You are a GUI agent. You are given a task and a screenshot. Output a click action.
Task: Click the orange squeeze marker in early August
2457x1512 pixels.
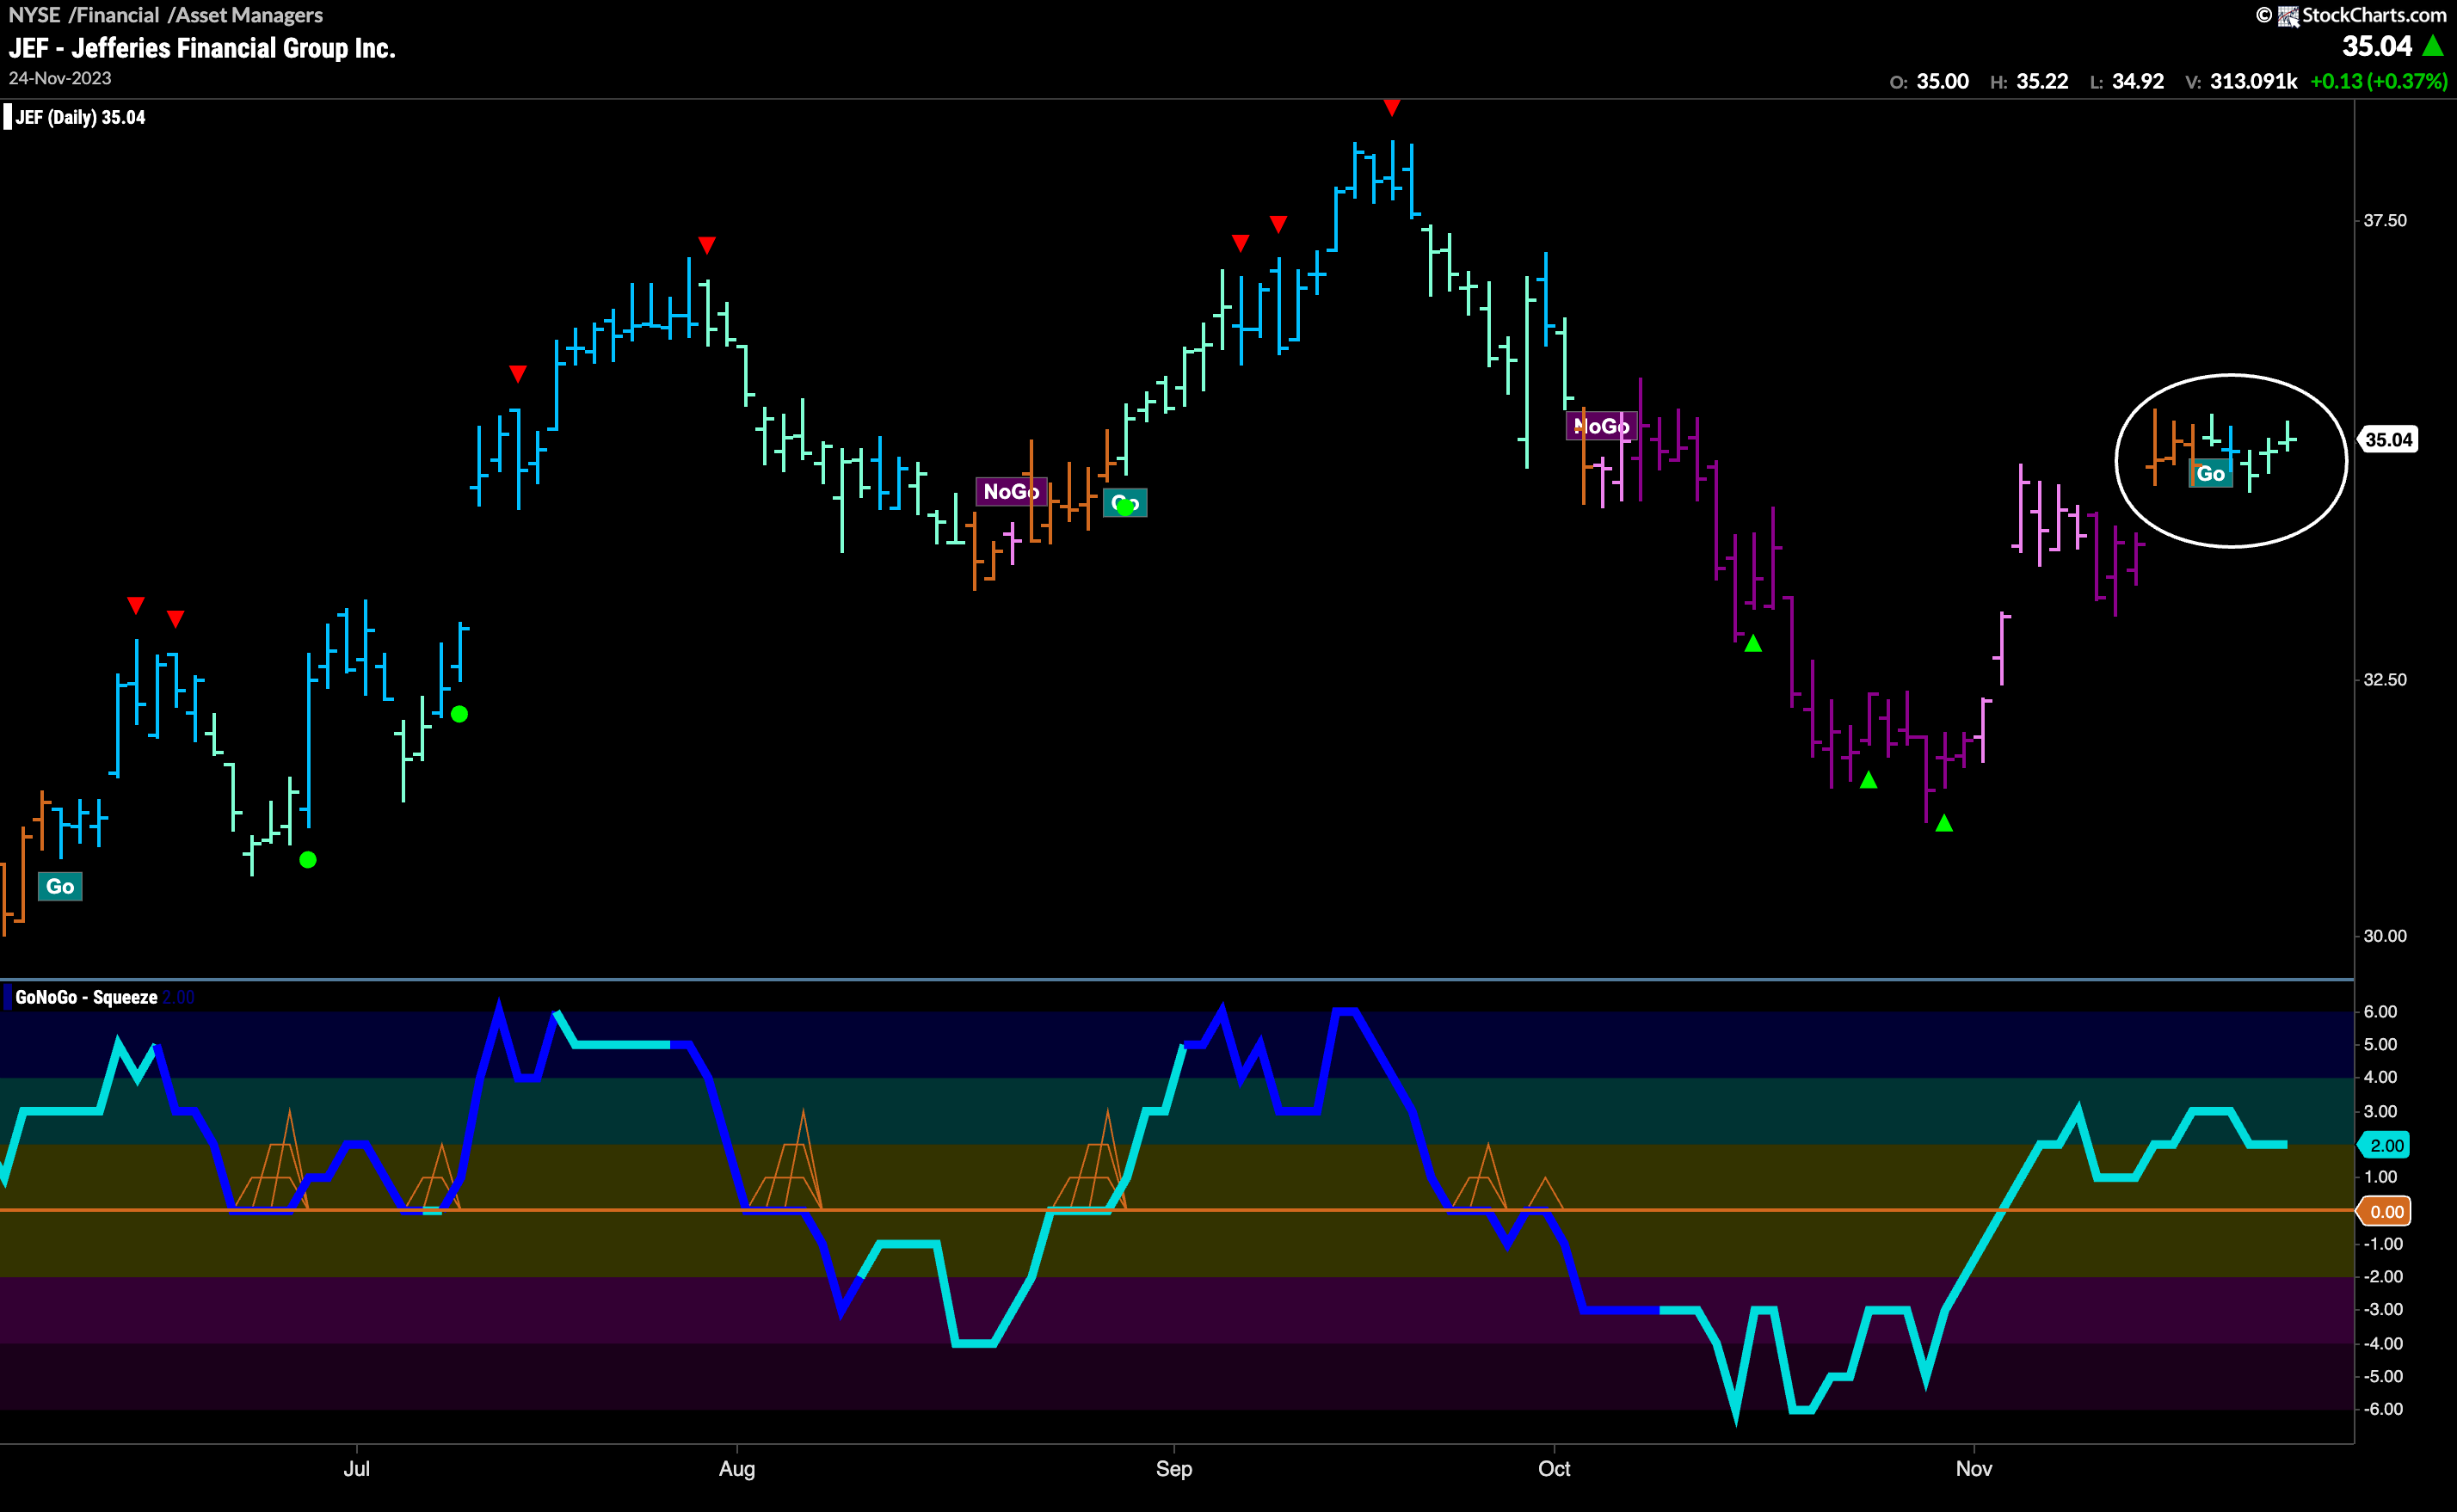point(786,1160)
